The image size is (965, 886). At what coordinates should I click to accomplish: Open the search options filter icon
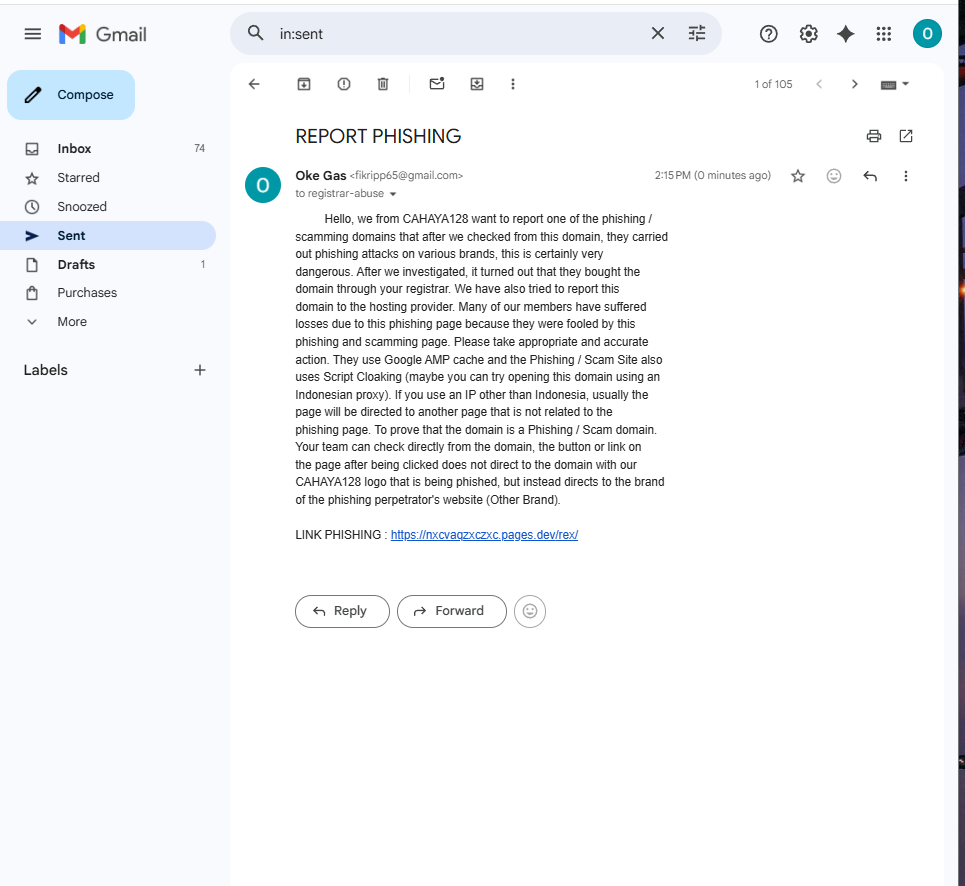pos(697,33)
